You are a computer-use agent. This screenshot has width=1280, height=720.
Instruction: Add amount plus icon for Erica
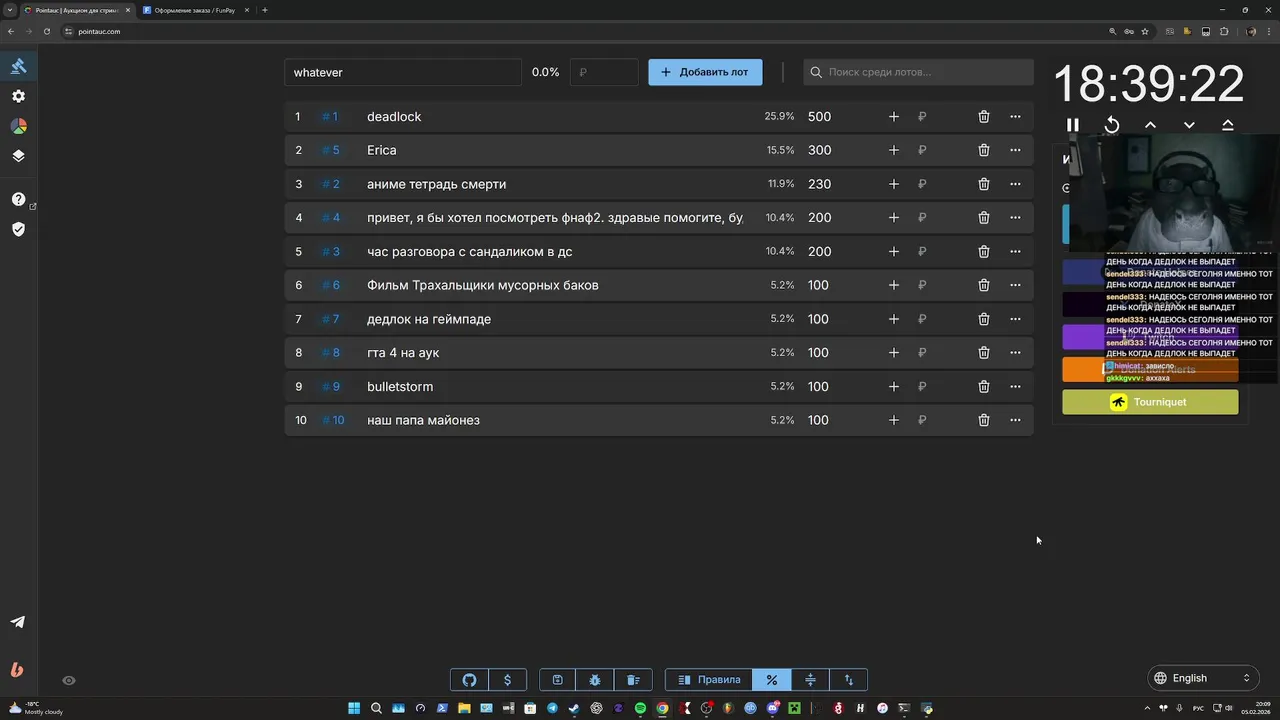point(894,150)
